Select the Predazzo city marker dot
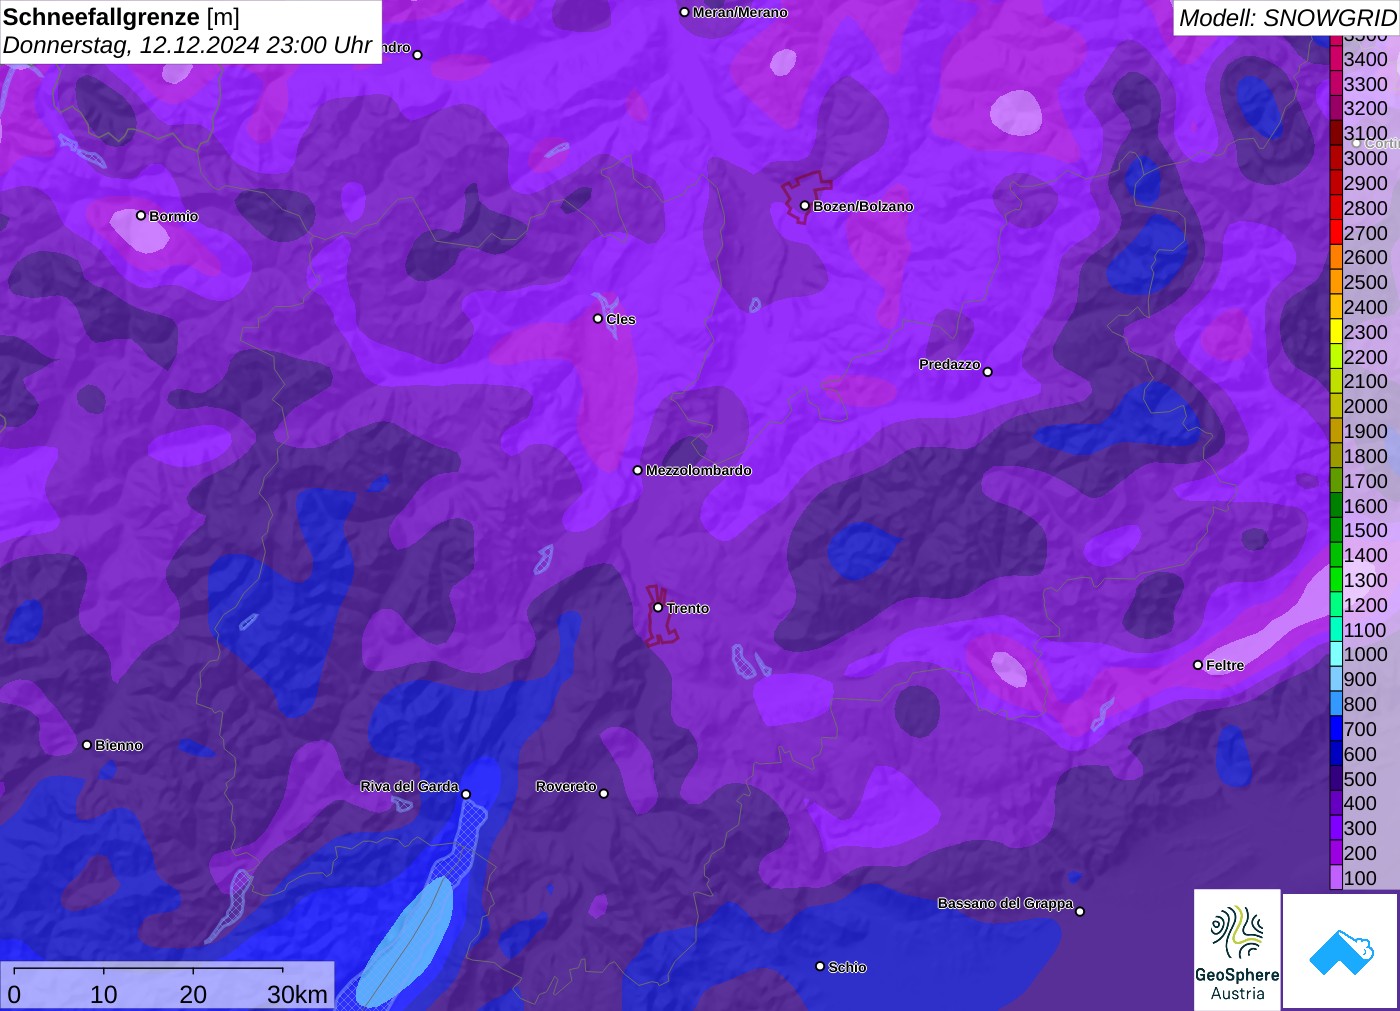Viewport: 1400px width, 1011px height. pyautogui.click(x=988, y=371)
